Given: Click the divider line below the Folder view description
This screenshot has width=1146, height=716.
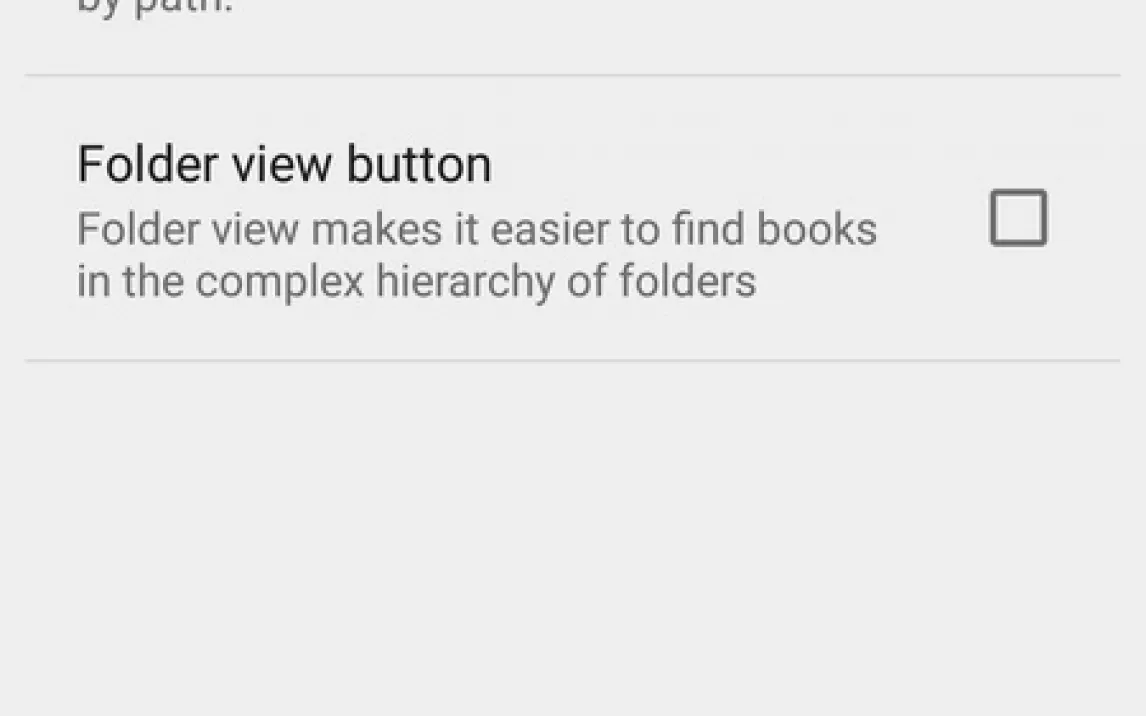Looking at the screenshot, I should [x=573, y=360].
